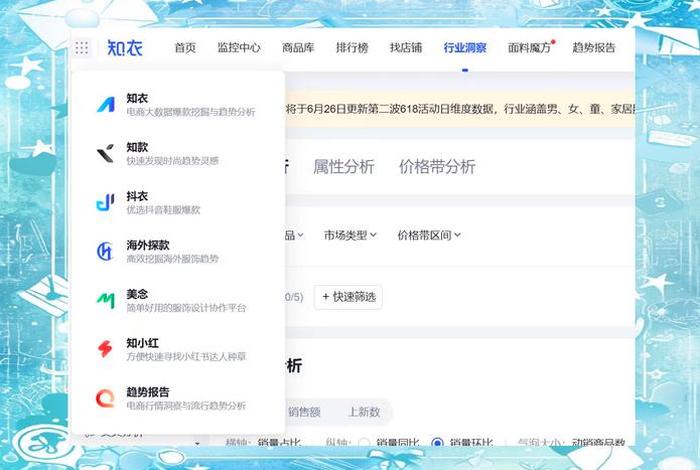This screenshot has height=470, width=700.
Task: Click the 知衣 logo in header
Action: click(125, 47)
